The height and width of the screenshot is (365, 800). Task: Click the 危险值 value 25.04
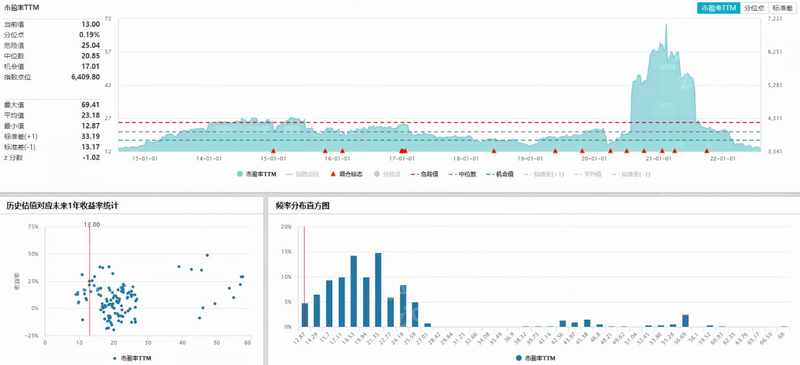click(90, 45)
